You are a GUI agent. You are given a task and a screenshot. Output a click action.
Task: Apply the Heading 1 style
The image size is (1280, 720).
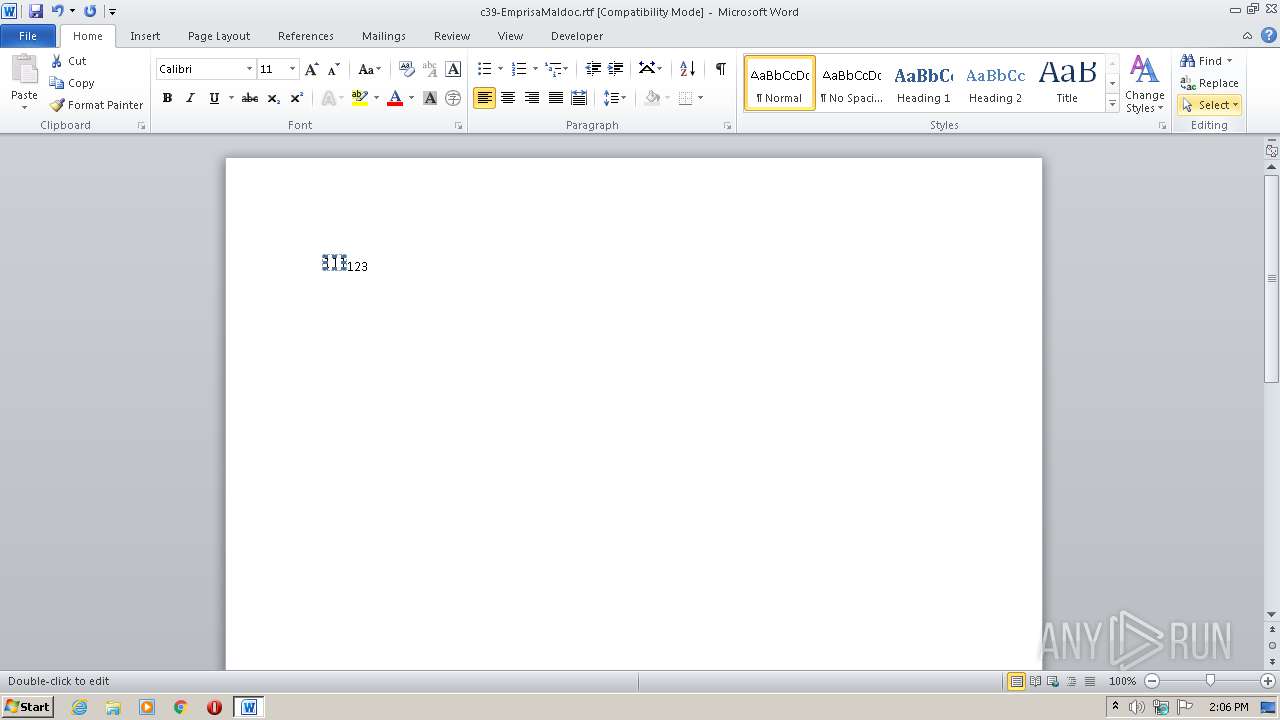click(x=924, y=83)
